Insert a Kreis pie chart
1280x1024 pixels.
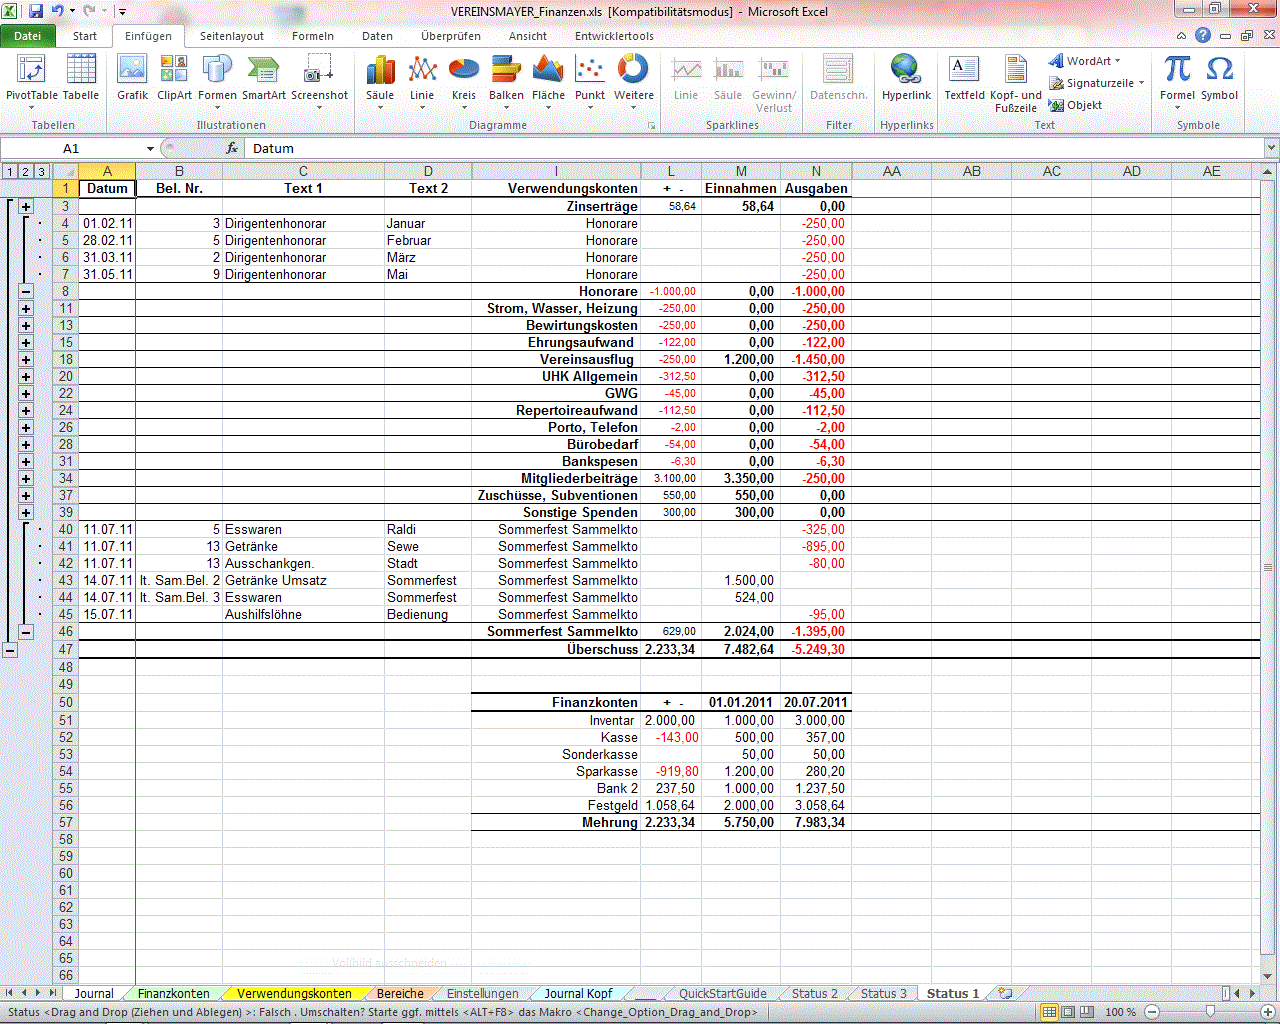pyautogui.click(x=464, y=77)
